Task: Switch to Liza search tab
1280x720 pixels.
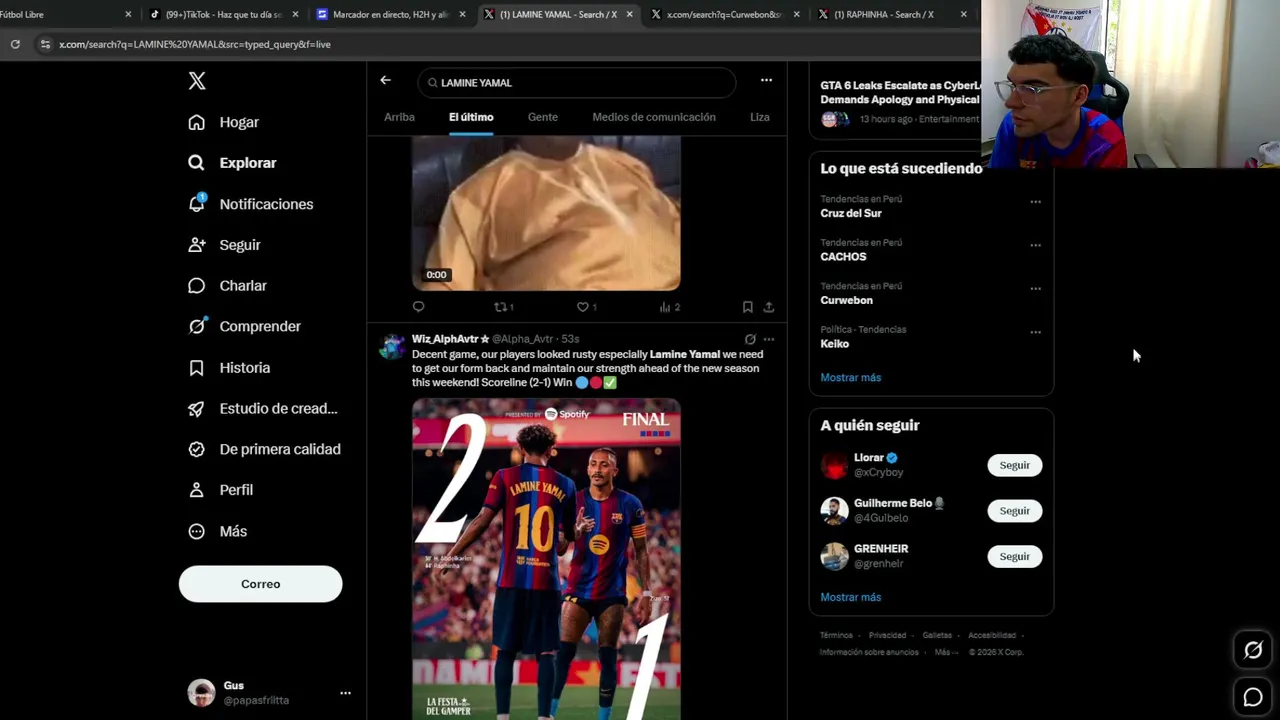Action: [760, 117]
